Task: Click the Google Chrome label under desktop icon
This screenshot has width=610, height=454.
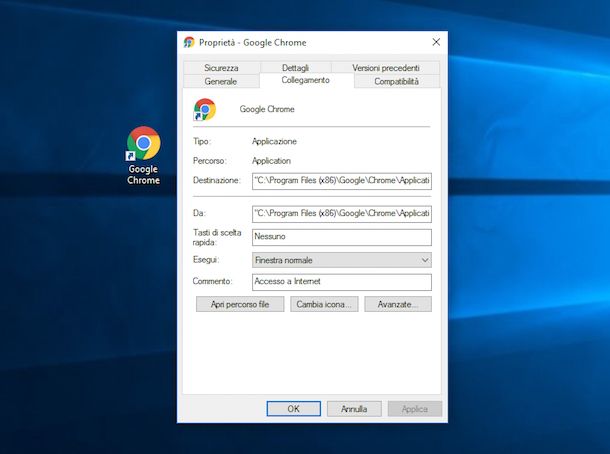Action: [143, 175]
